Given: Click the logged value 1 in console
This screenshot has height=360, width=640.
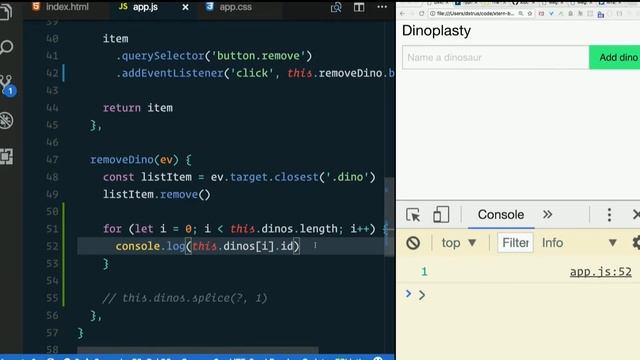Looking at the screenshot, I should pyautogui.click(x=424, y=272).
